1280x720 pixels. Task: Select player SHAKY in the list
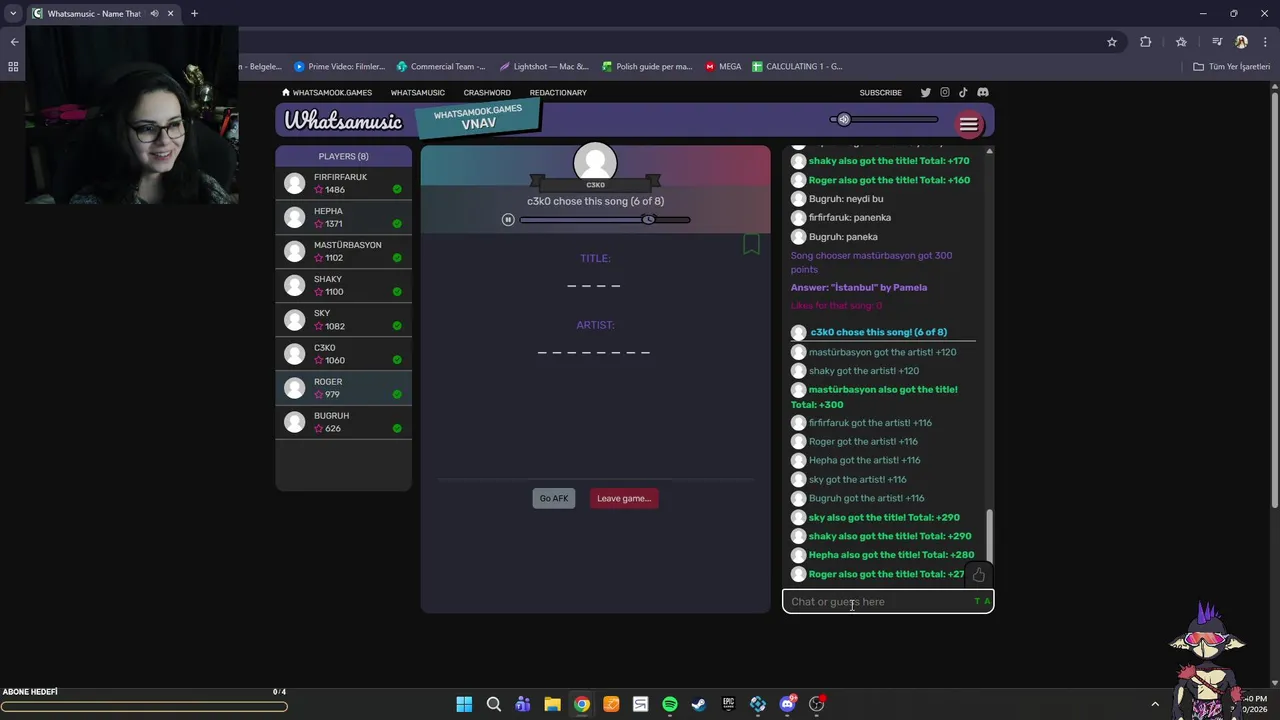343,285
